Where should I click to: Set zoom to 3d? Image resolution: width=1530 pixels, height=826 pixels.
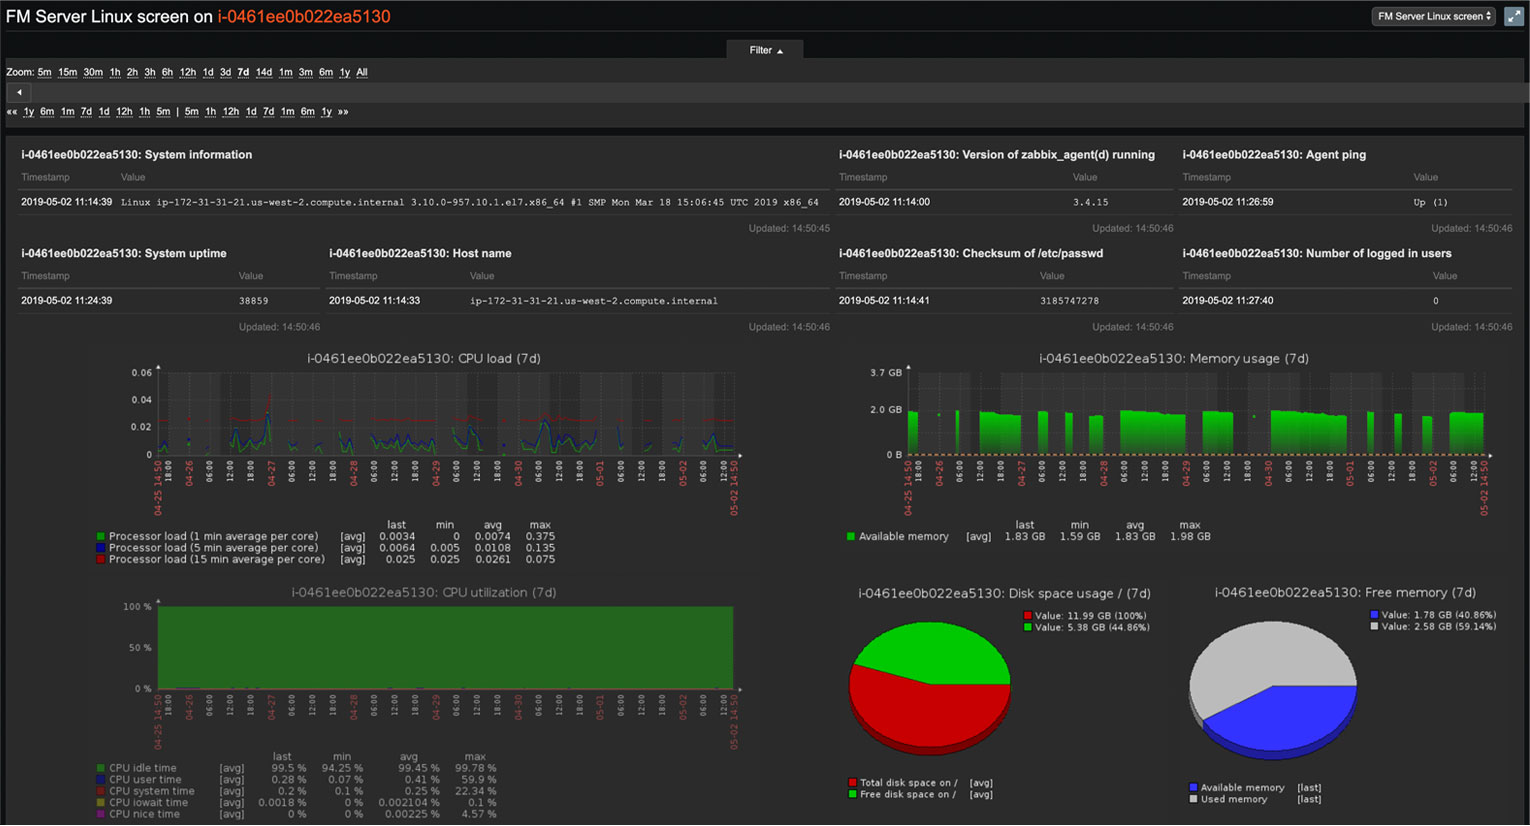[225, 72]
